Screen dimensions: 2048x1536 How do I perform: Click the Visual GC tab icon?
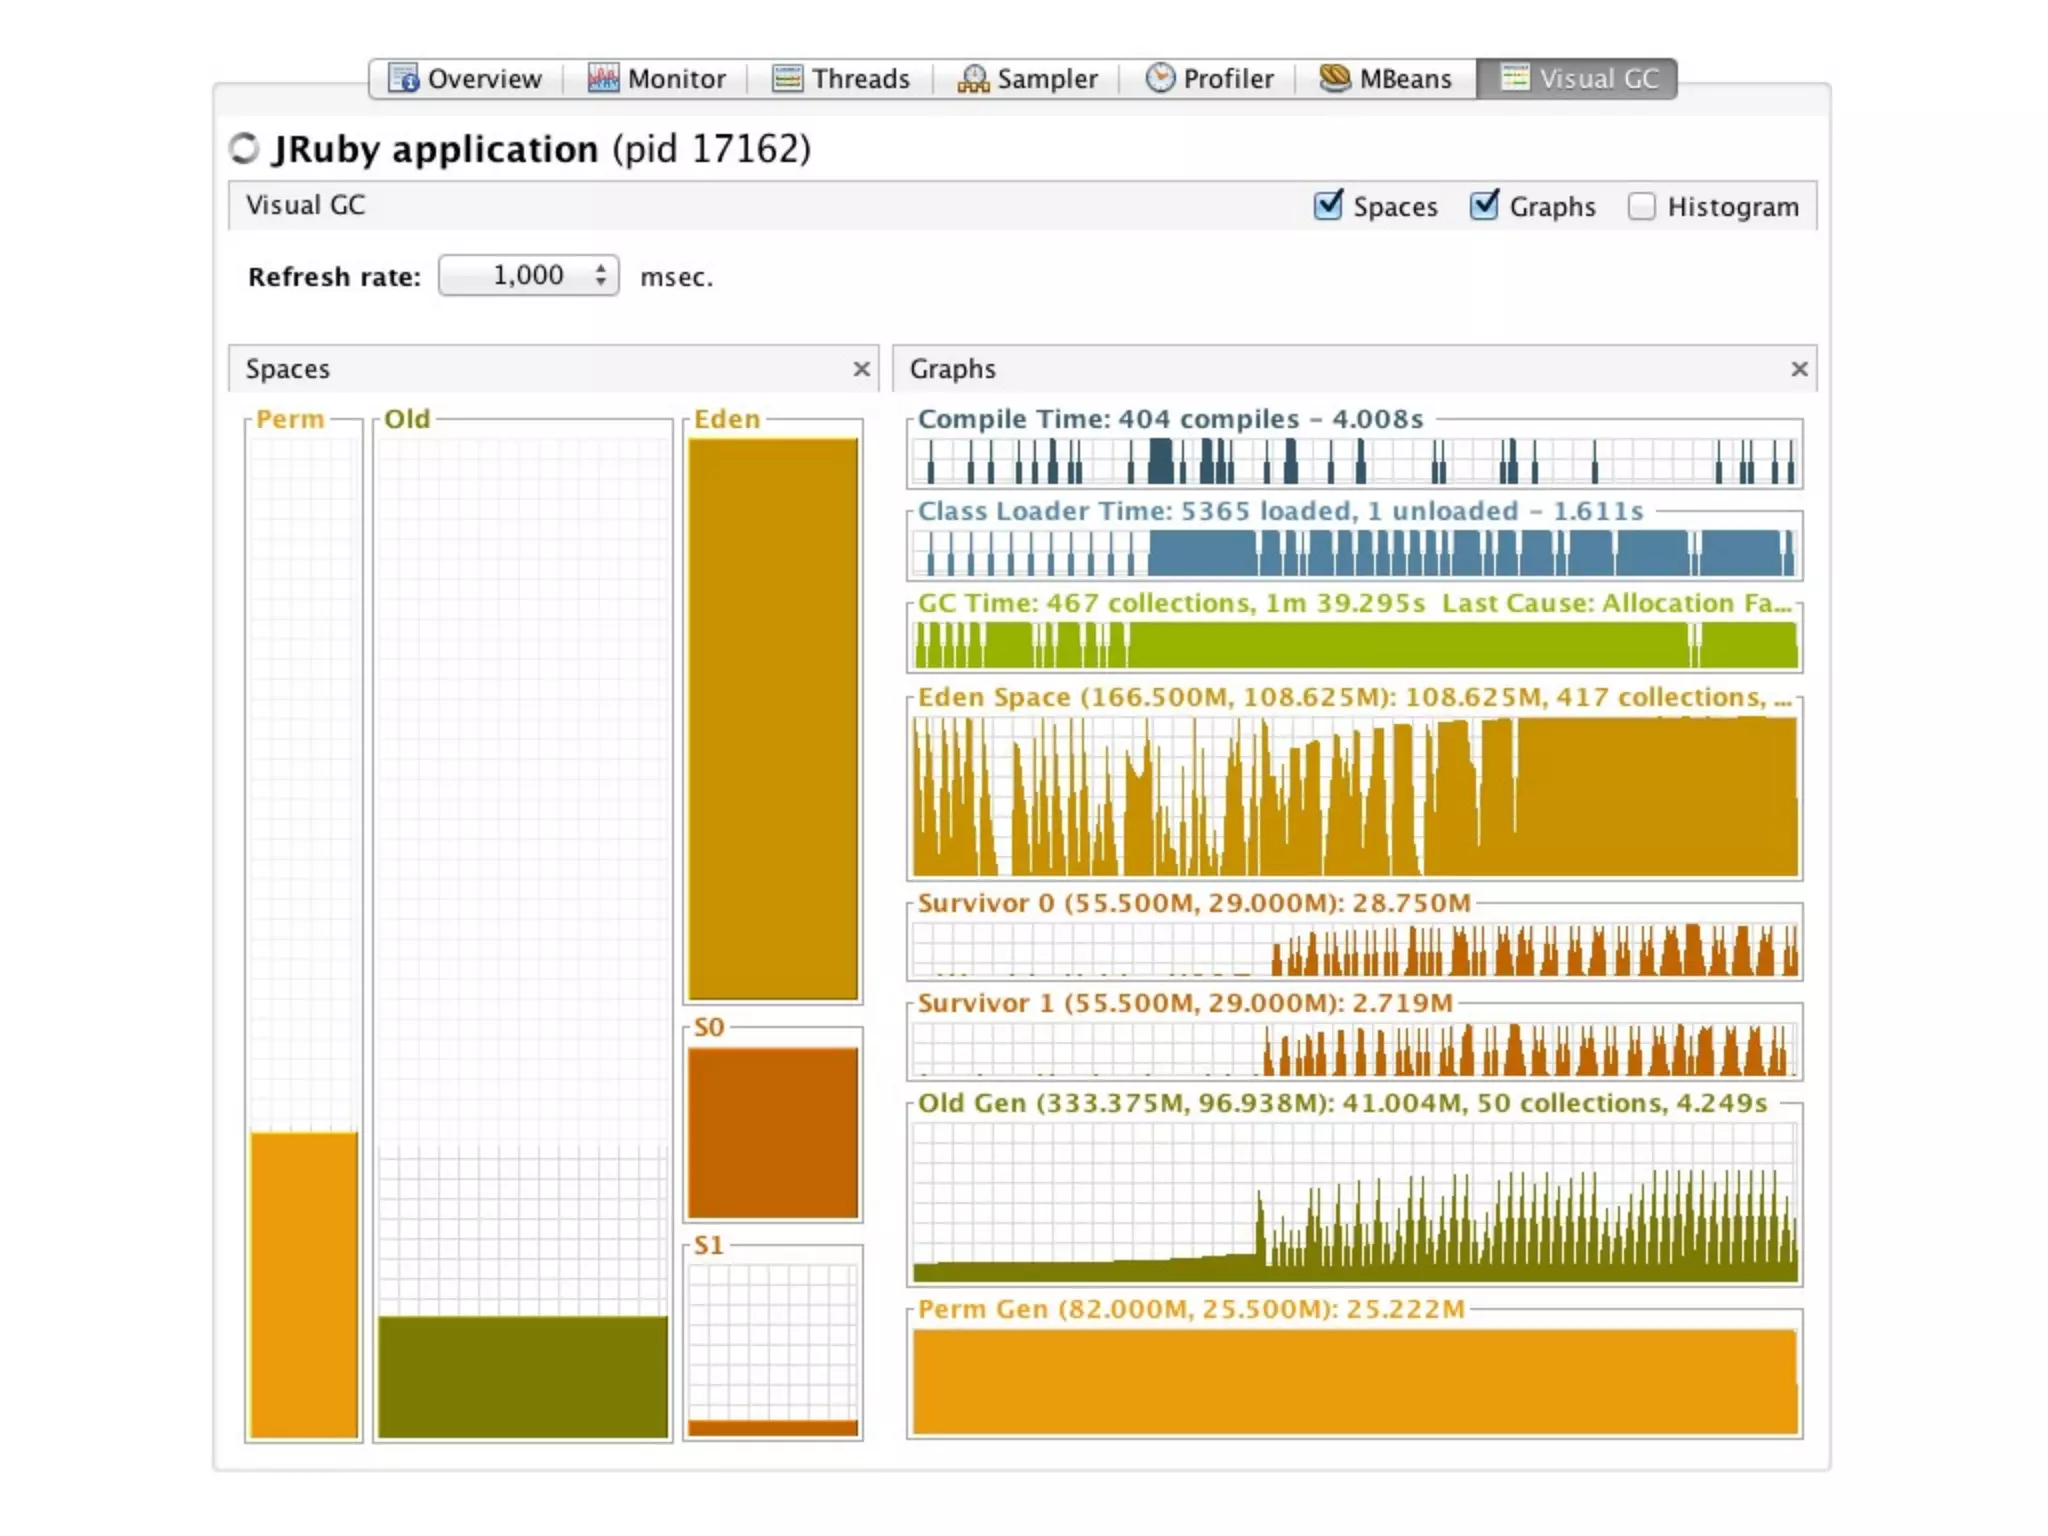point(1515,78)
